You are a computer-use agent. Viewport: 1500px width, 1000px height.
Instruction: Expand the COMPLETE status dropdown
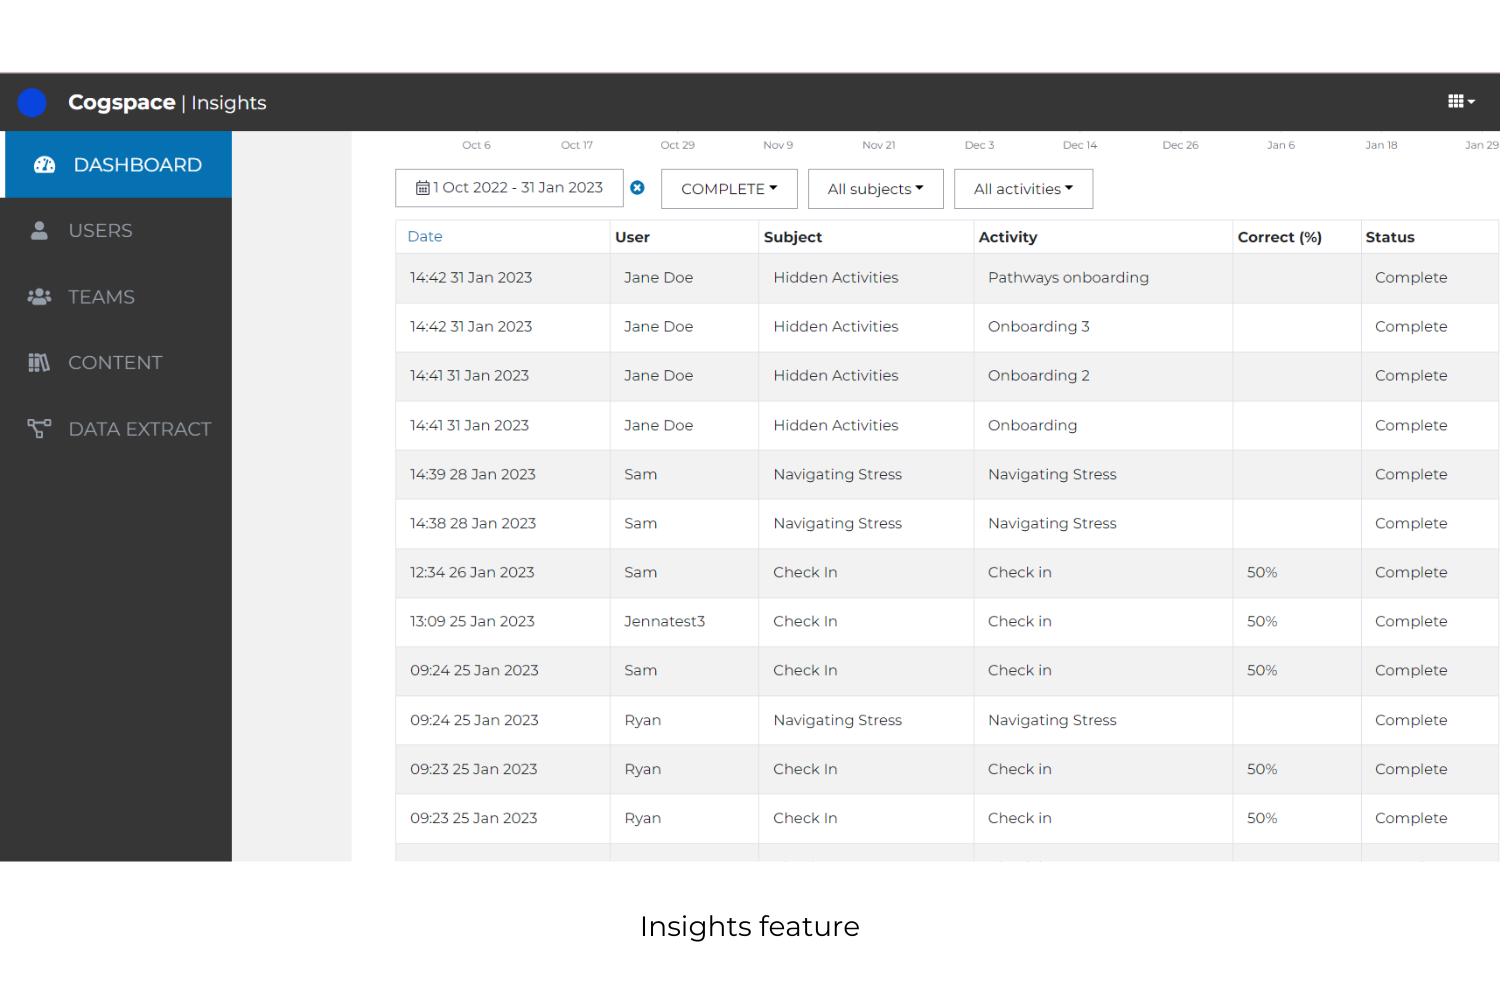coord(729,189)
